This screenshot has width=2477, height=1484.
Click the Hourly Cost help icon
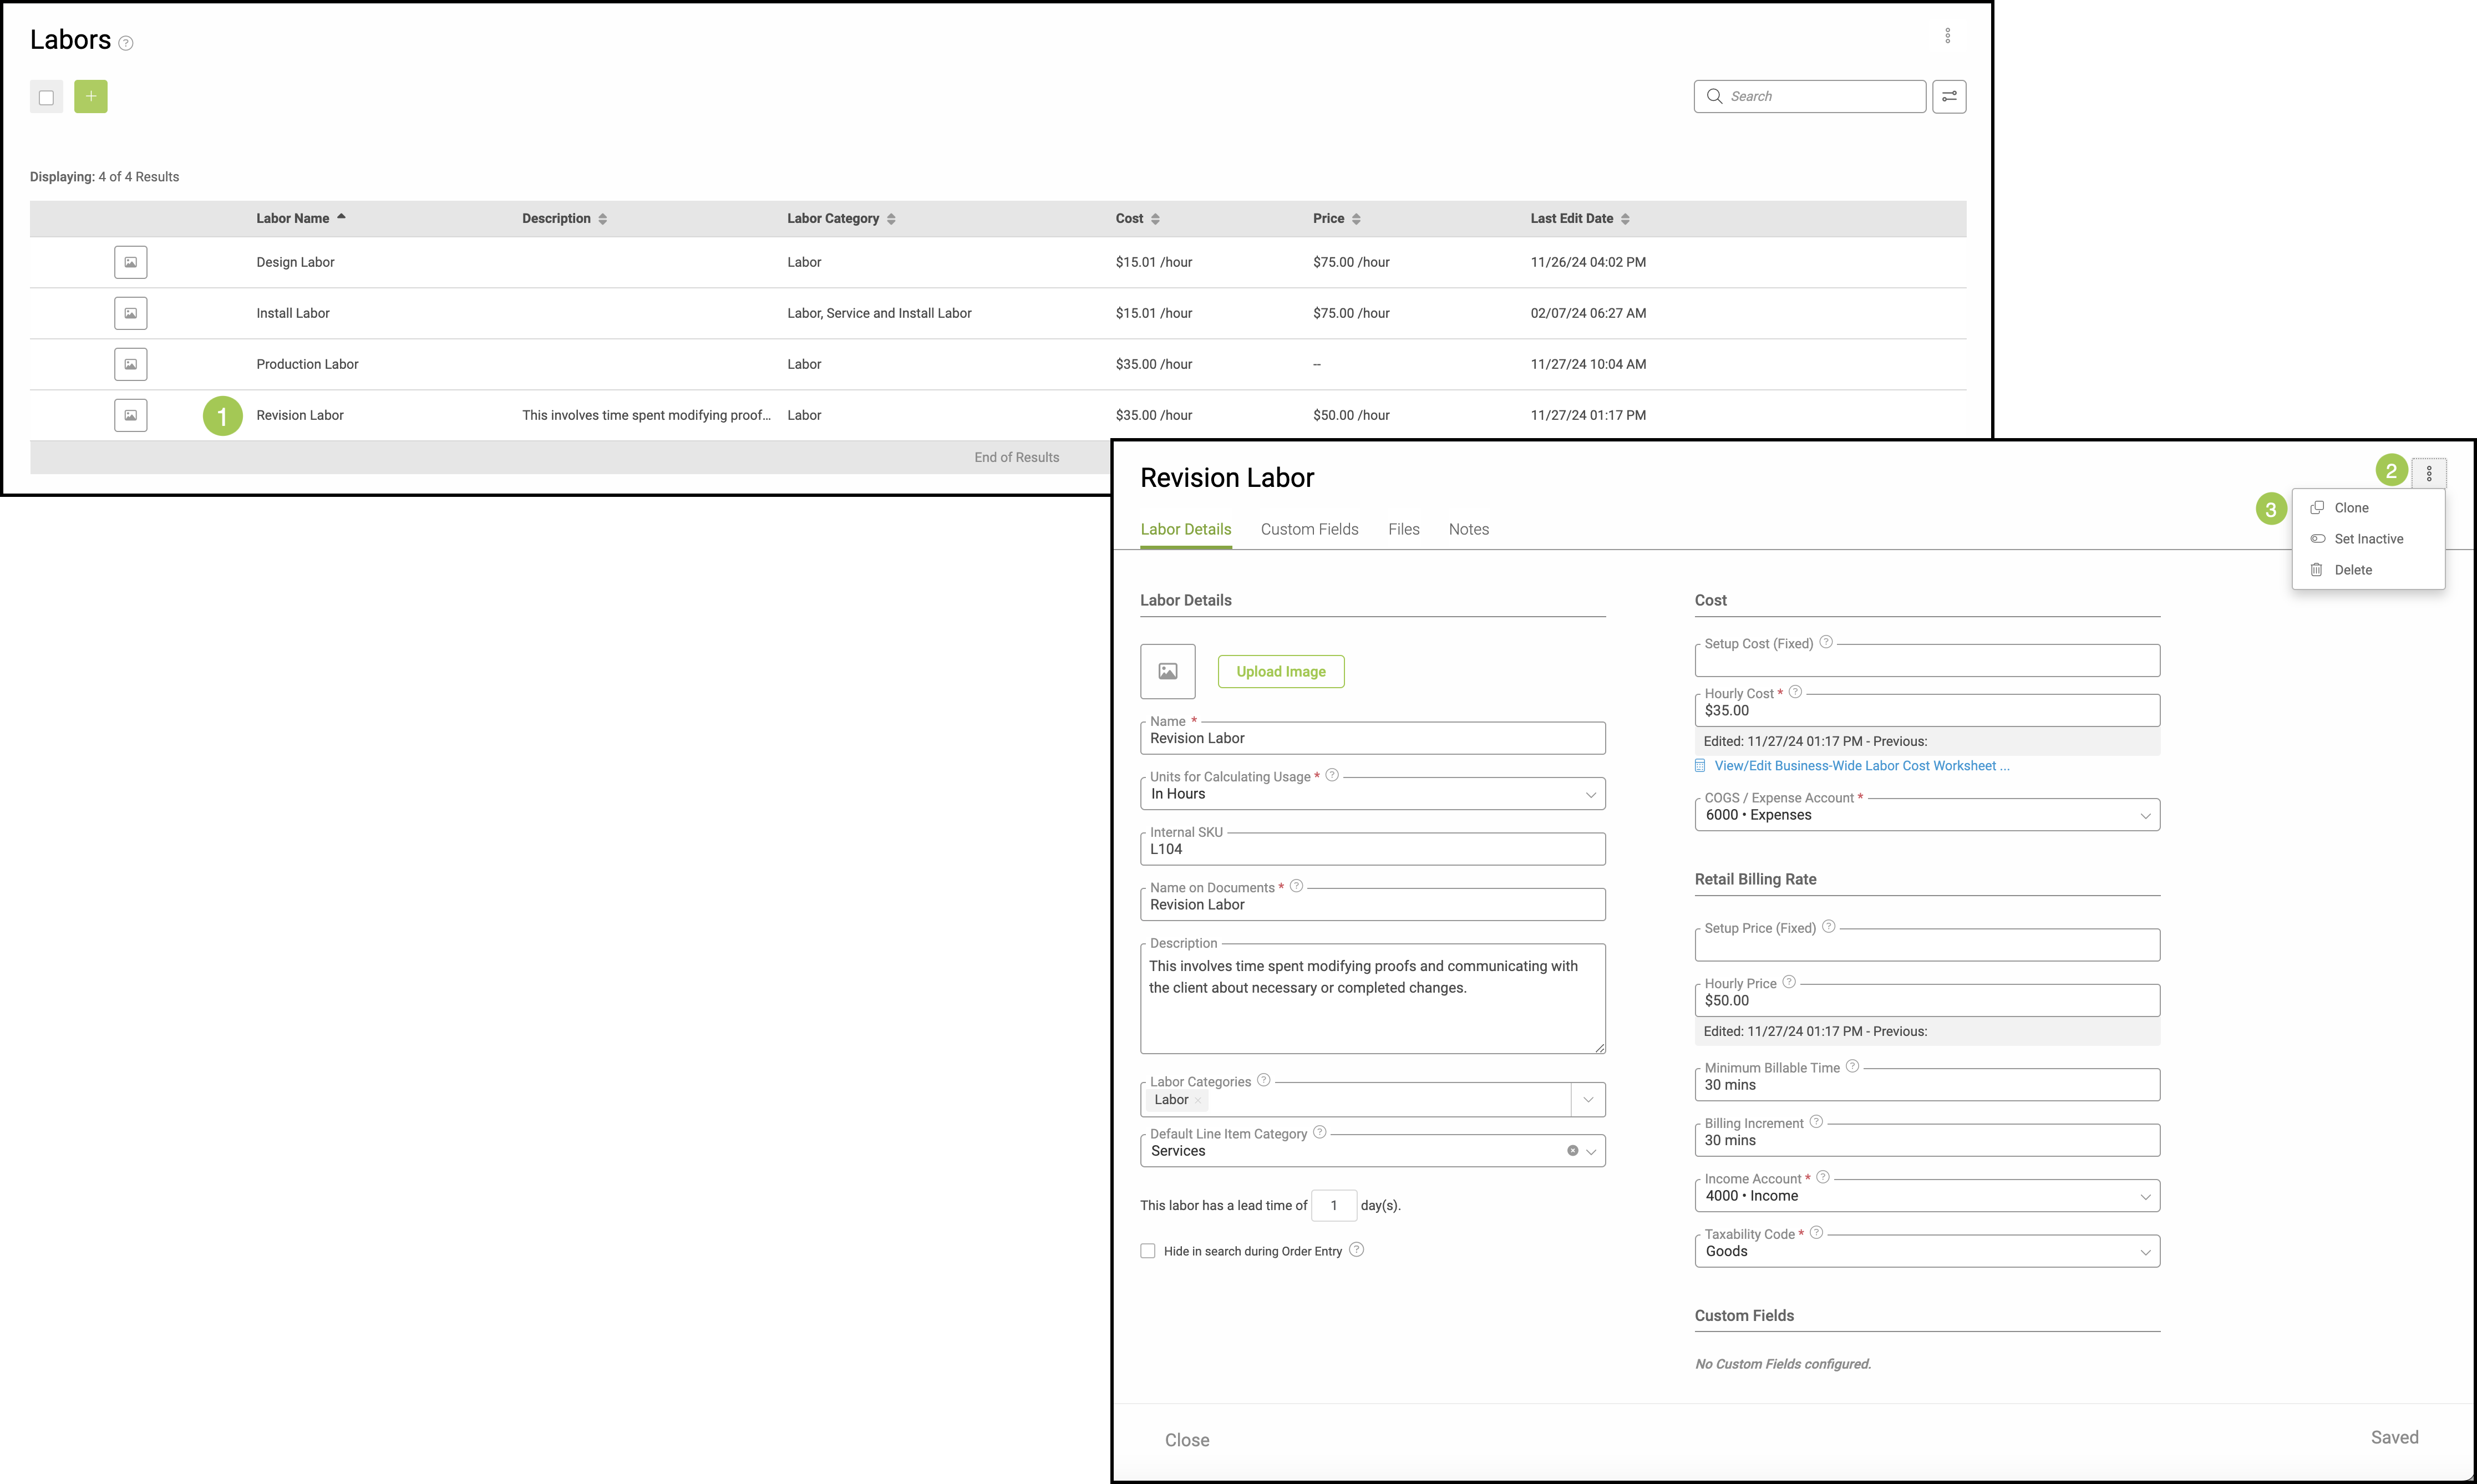point(1795,692)
